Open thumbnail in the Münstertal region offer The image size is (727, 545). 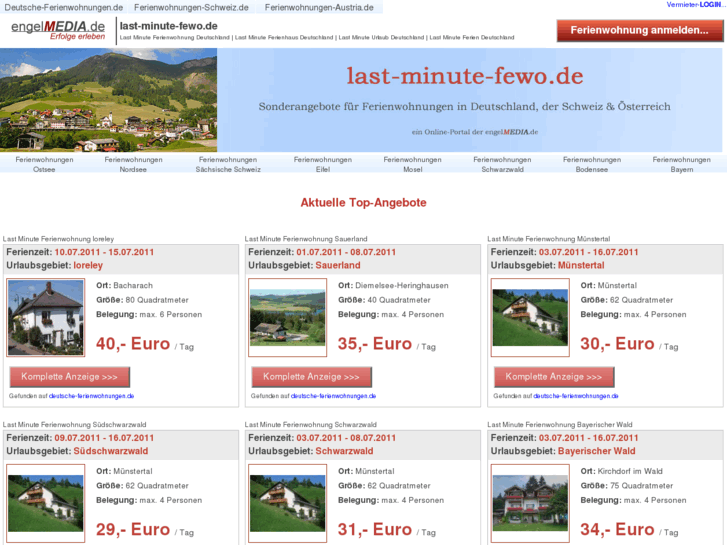[x=530, y=317]
